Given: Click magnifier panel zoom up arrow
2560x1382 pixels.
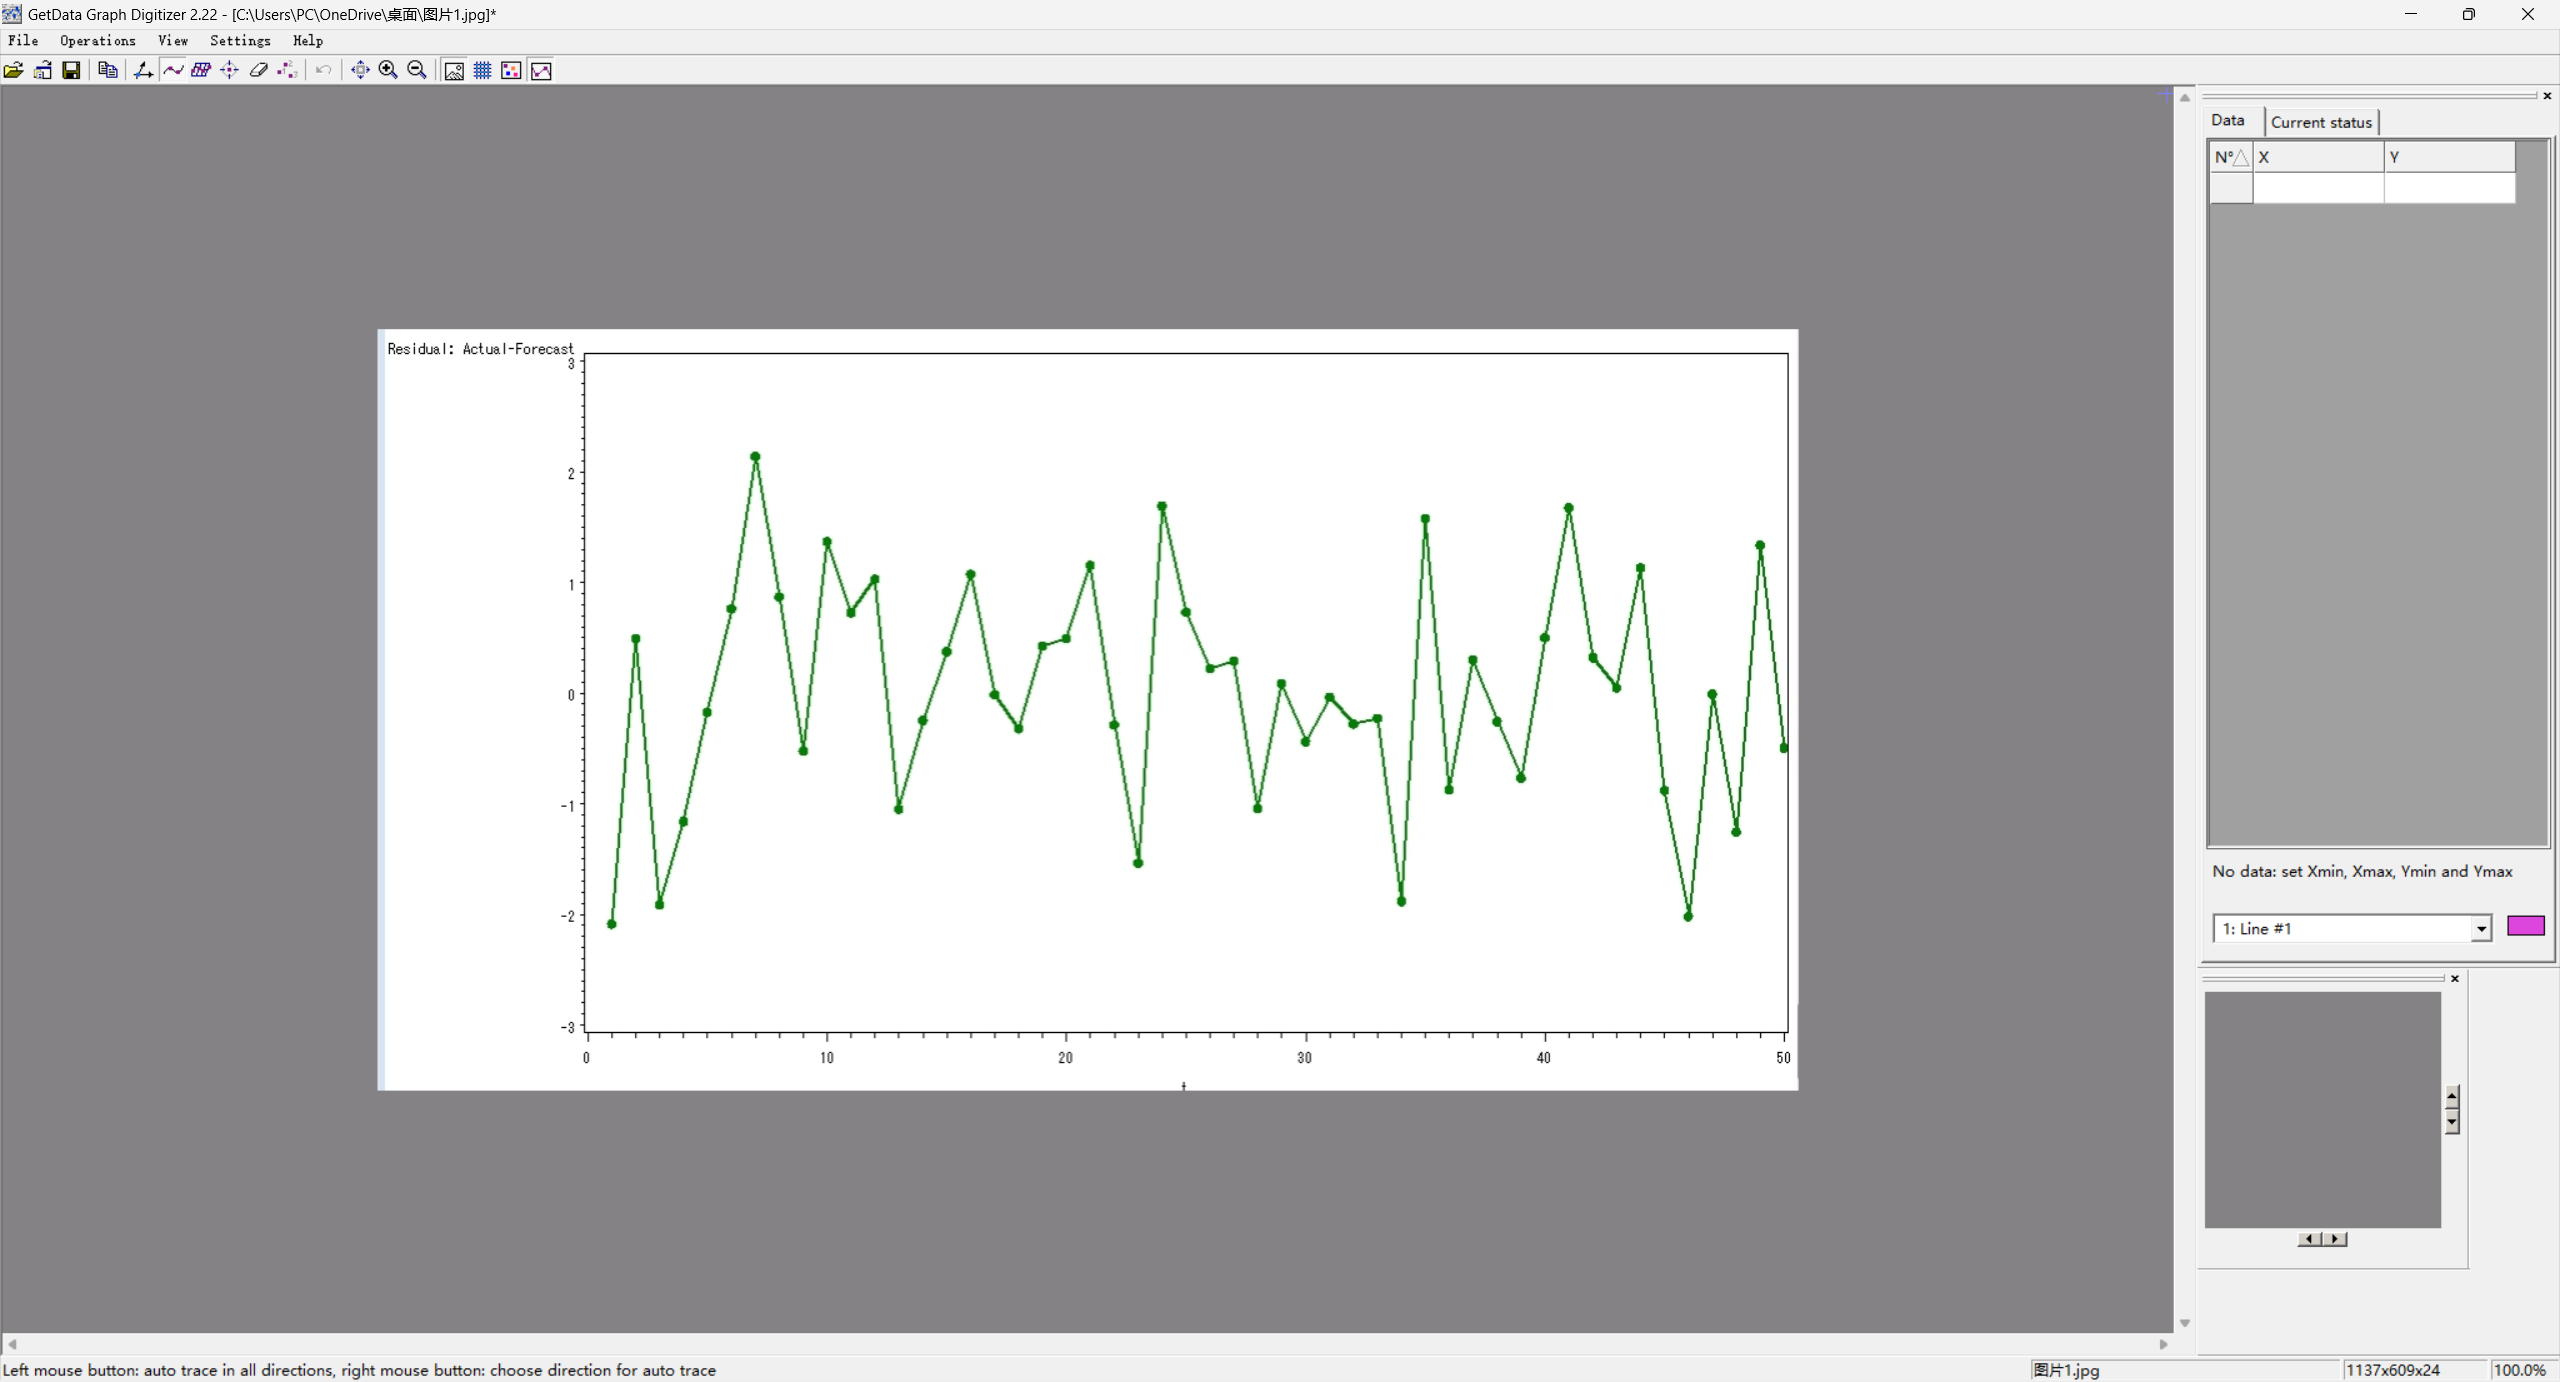Looking at the screenshot, I should click(2452, 1095).
